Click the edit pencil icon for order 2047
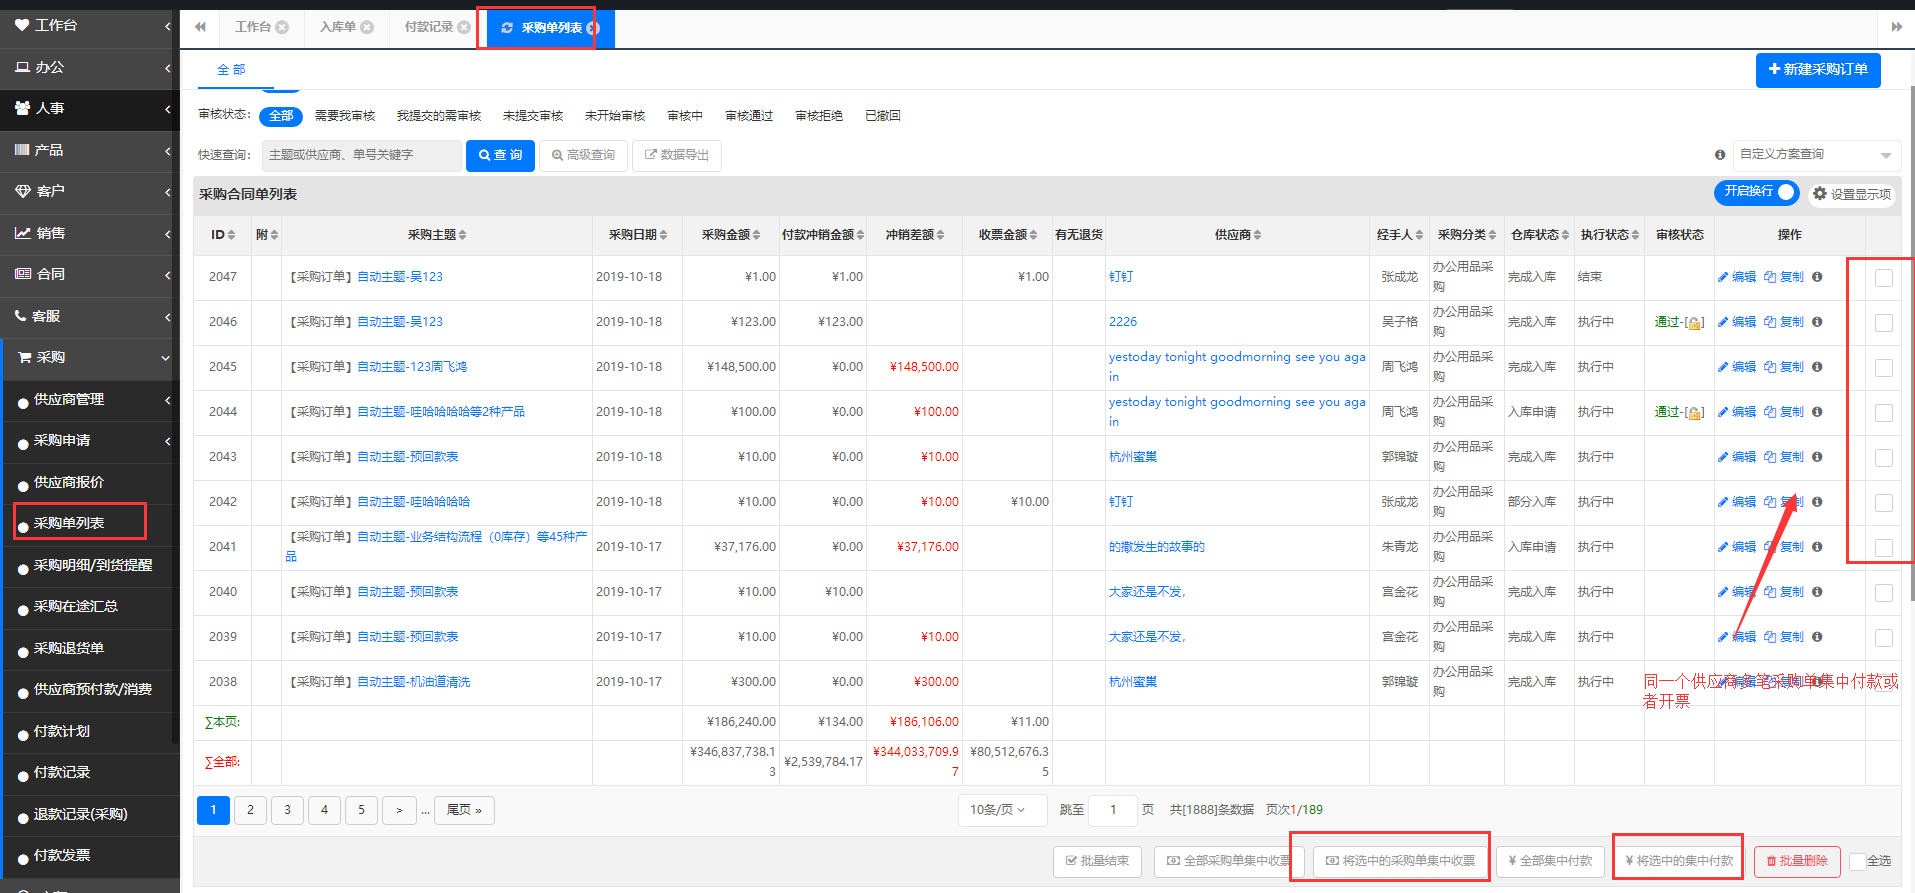Screen dimensions: 1915x893 [x=1723, y=277]
